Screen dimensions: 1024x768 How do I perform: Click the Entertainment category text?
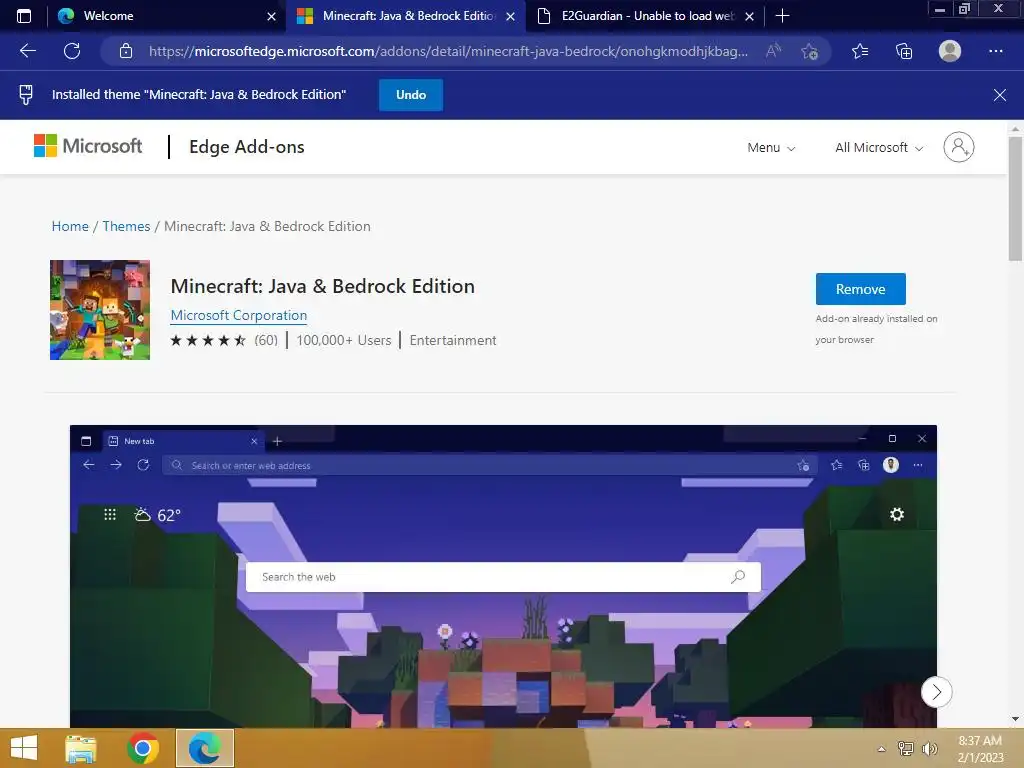pyautogui.click(x=453, y=340)
